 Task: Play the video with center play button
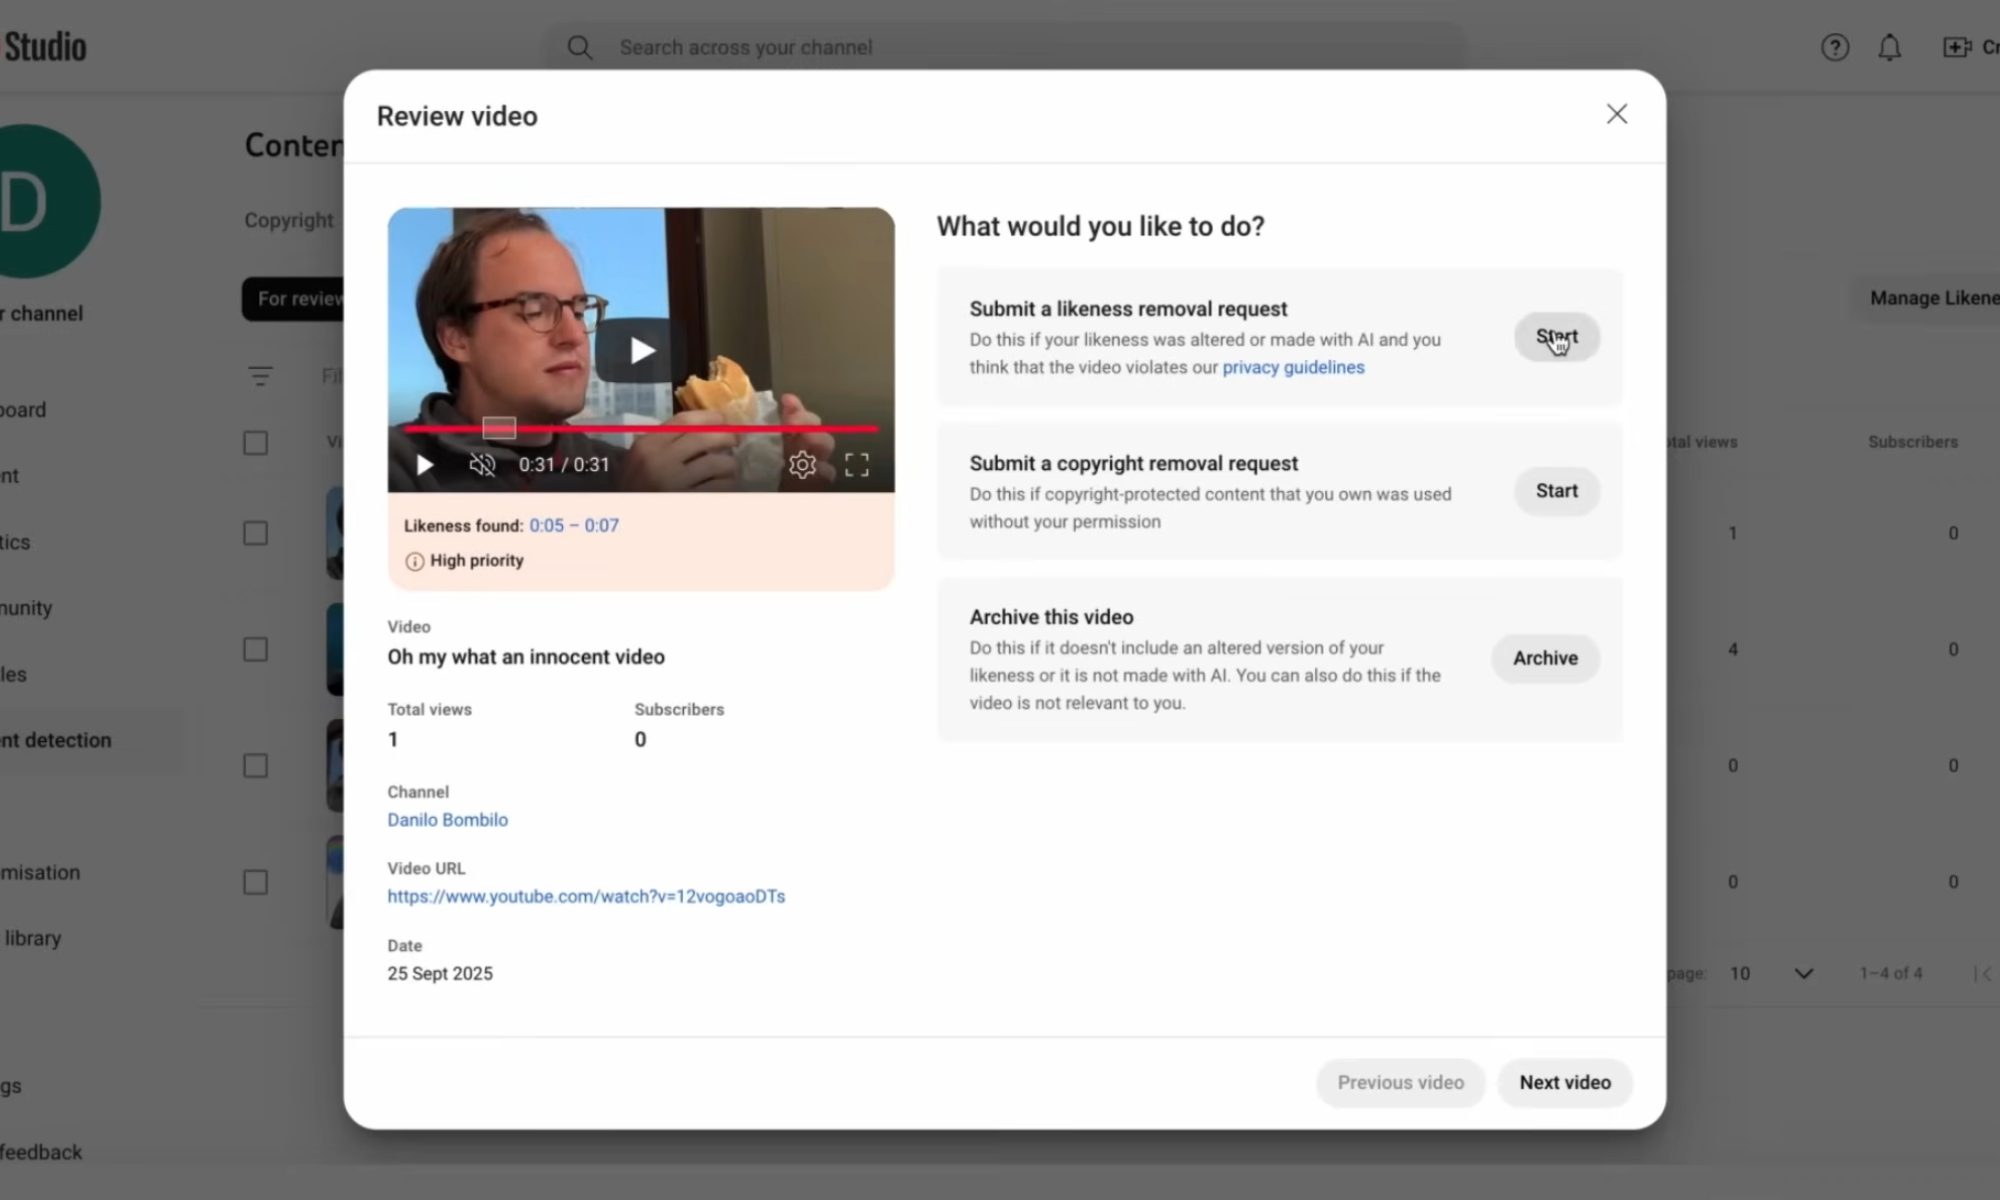(642, 350)
